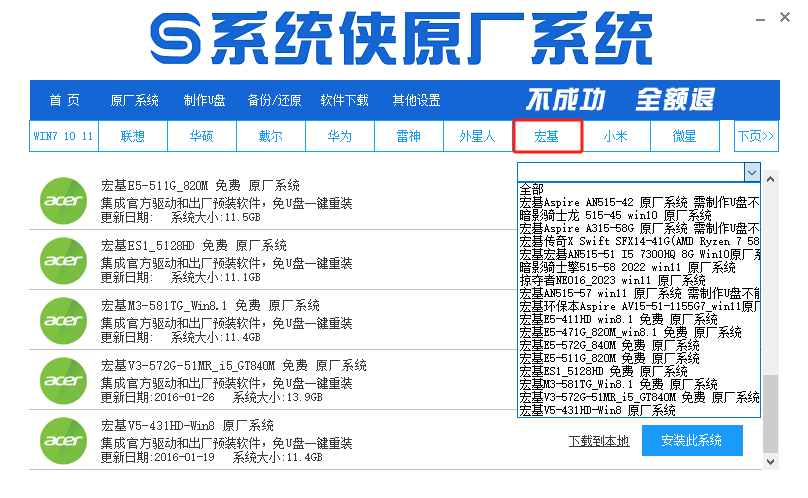Screen dimensions: 808x498
Task: Choose 宏基宏基AN515-51 I5 7300HQ option
Action: (639, 254)
